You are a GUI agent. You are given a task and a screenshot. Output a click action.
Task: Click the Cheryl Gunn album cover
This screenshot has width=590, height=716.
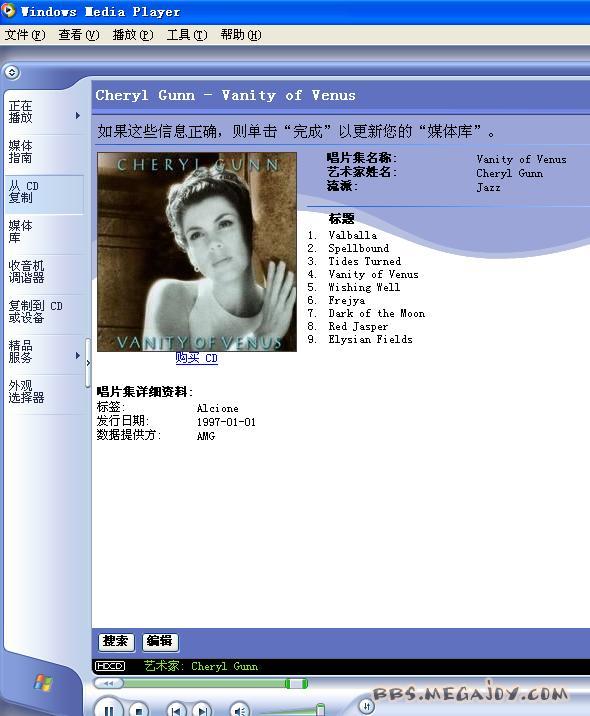[197, 252]
